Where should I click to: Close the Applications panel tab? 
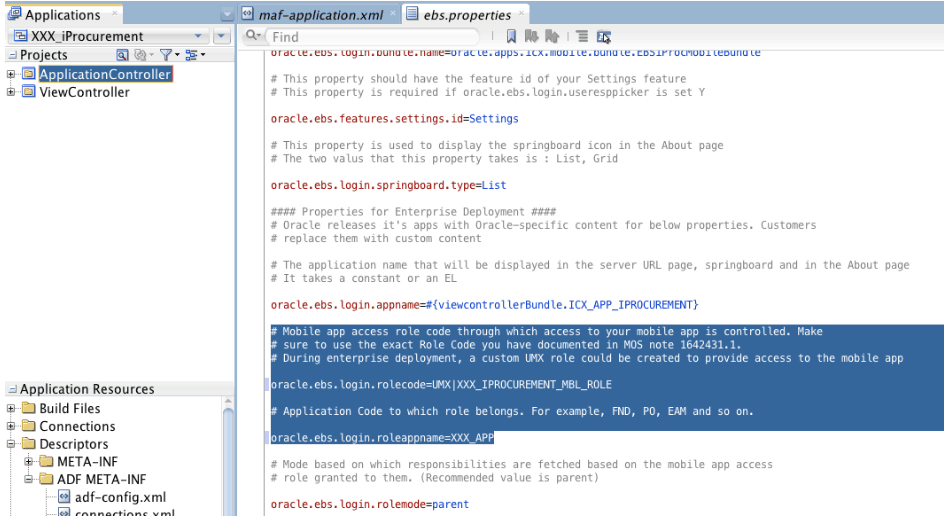(114, 13)
